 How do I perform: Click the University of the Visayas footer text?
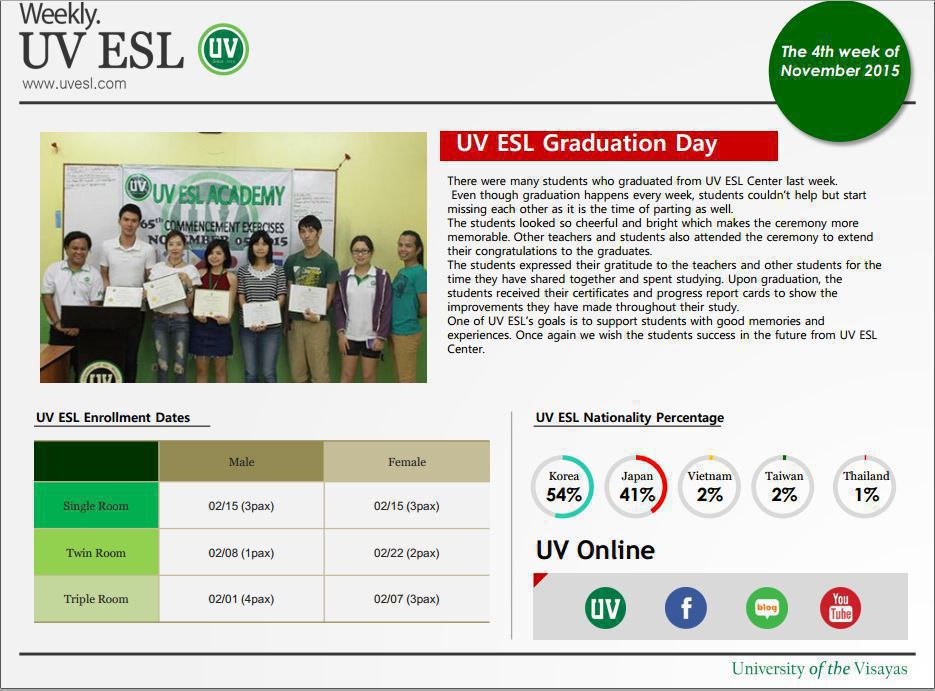tap(819, 669)
